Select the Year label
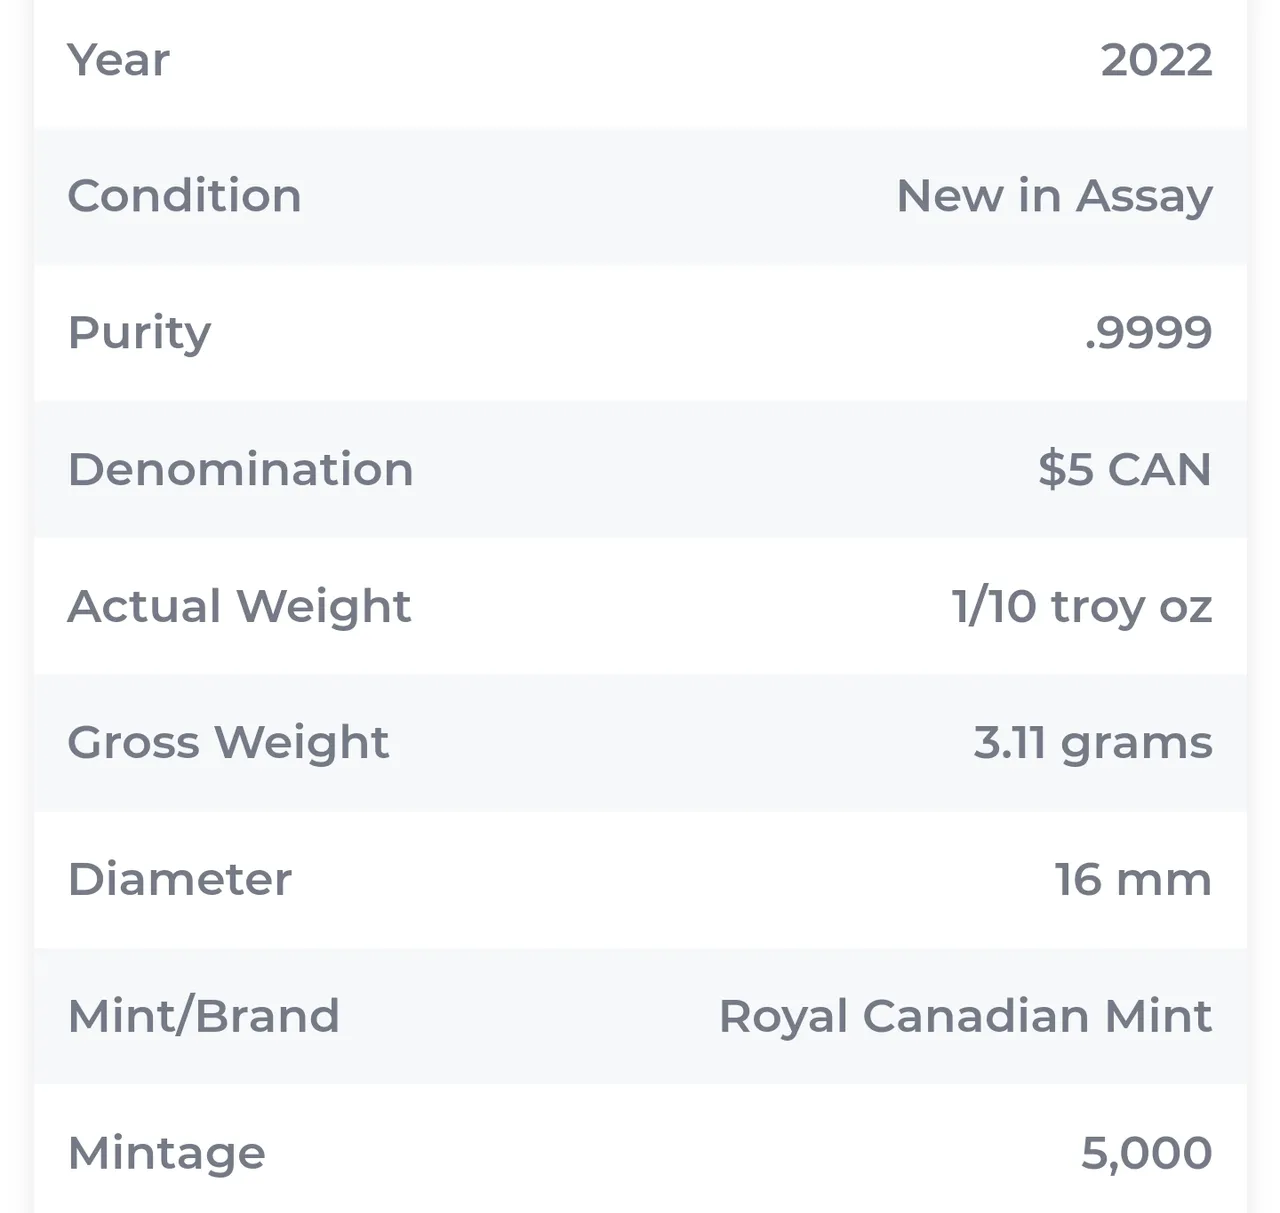1280x1213 pixels. [x=118, y=60]
